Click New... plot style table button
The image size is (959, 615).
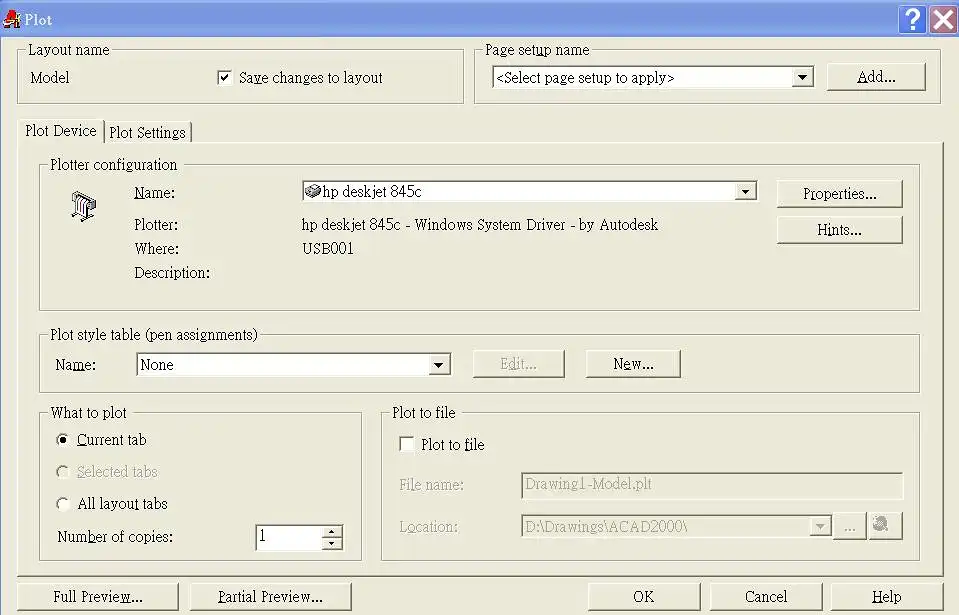[x=633, y=364]
